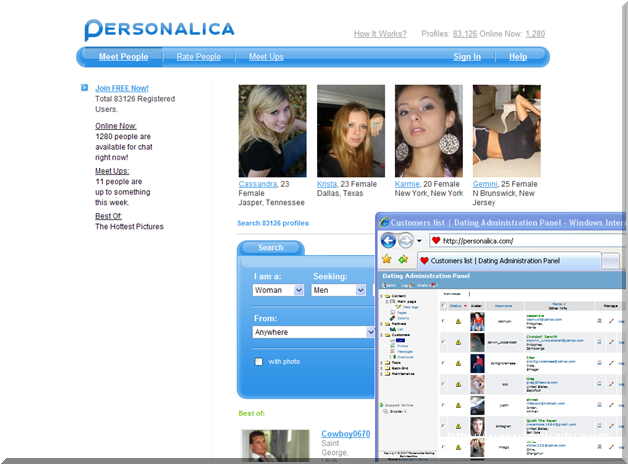Image resolution: width=628 pixels, height=464 pixels.
Task: Open the Cowboy0670 profile link
Action: coord(346,434)
